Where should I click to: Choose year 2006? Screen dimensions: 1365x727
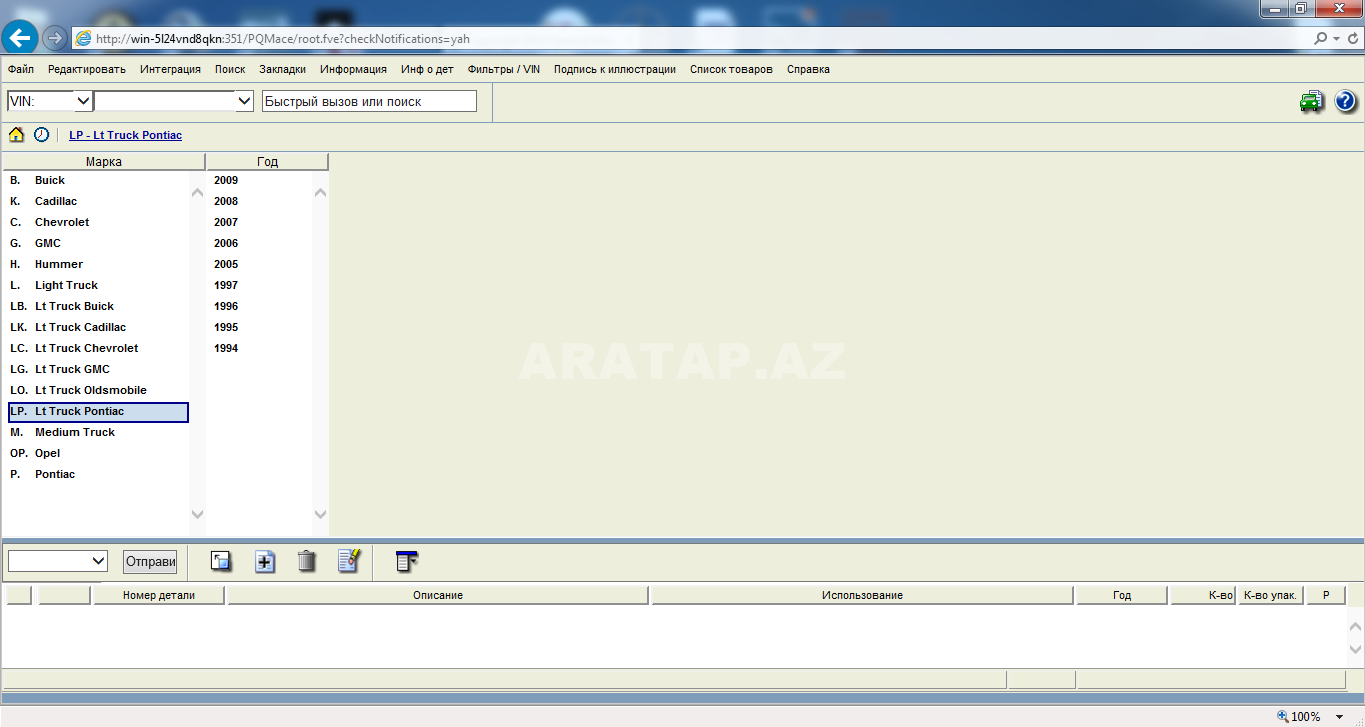tap(226, 243)
